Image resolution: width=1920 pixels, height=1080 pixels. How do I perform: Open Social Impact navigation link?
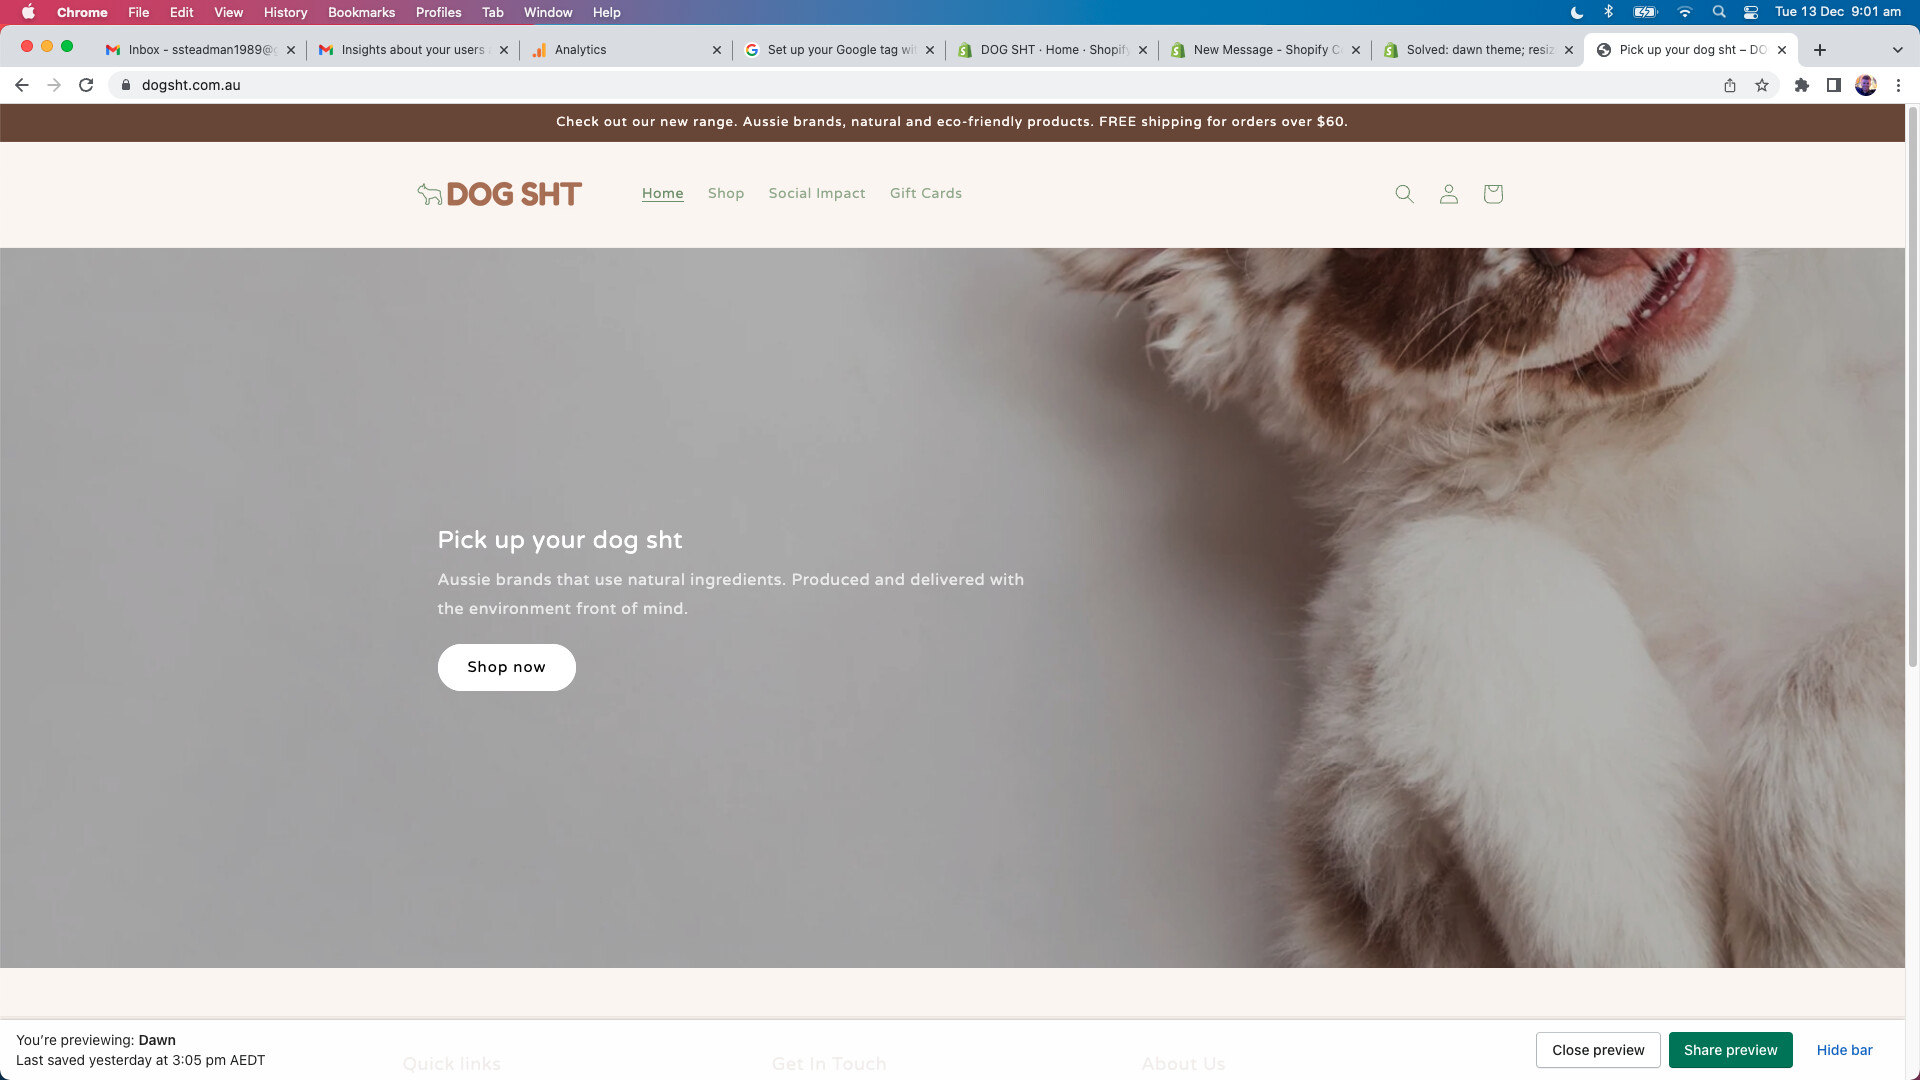click(816, 194)
